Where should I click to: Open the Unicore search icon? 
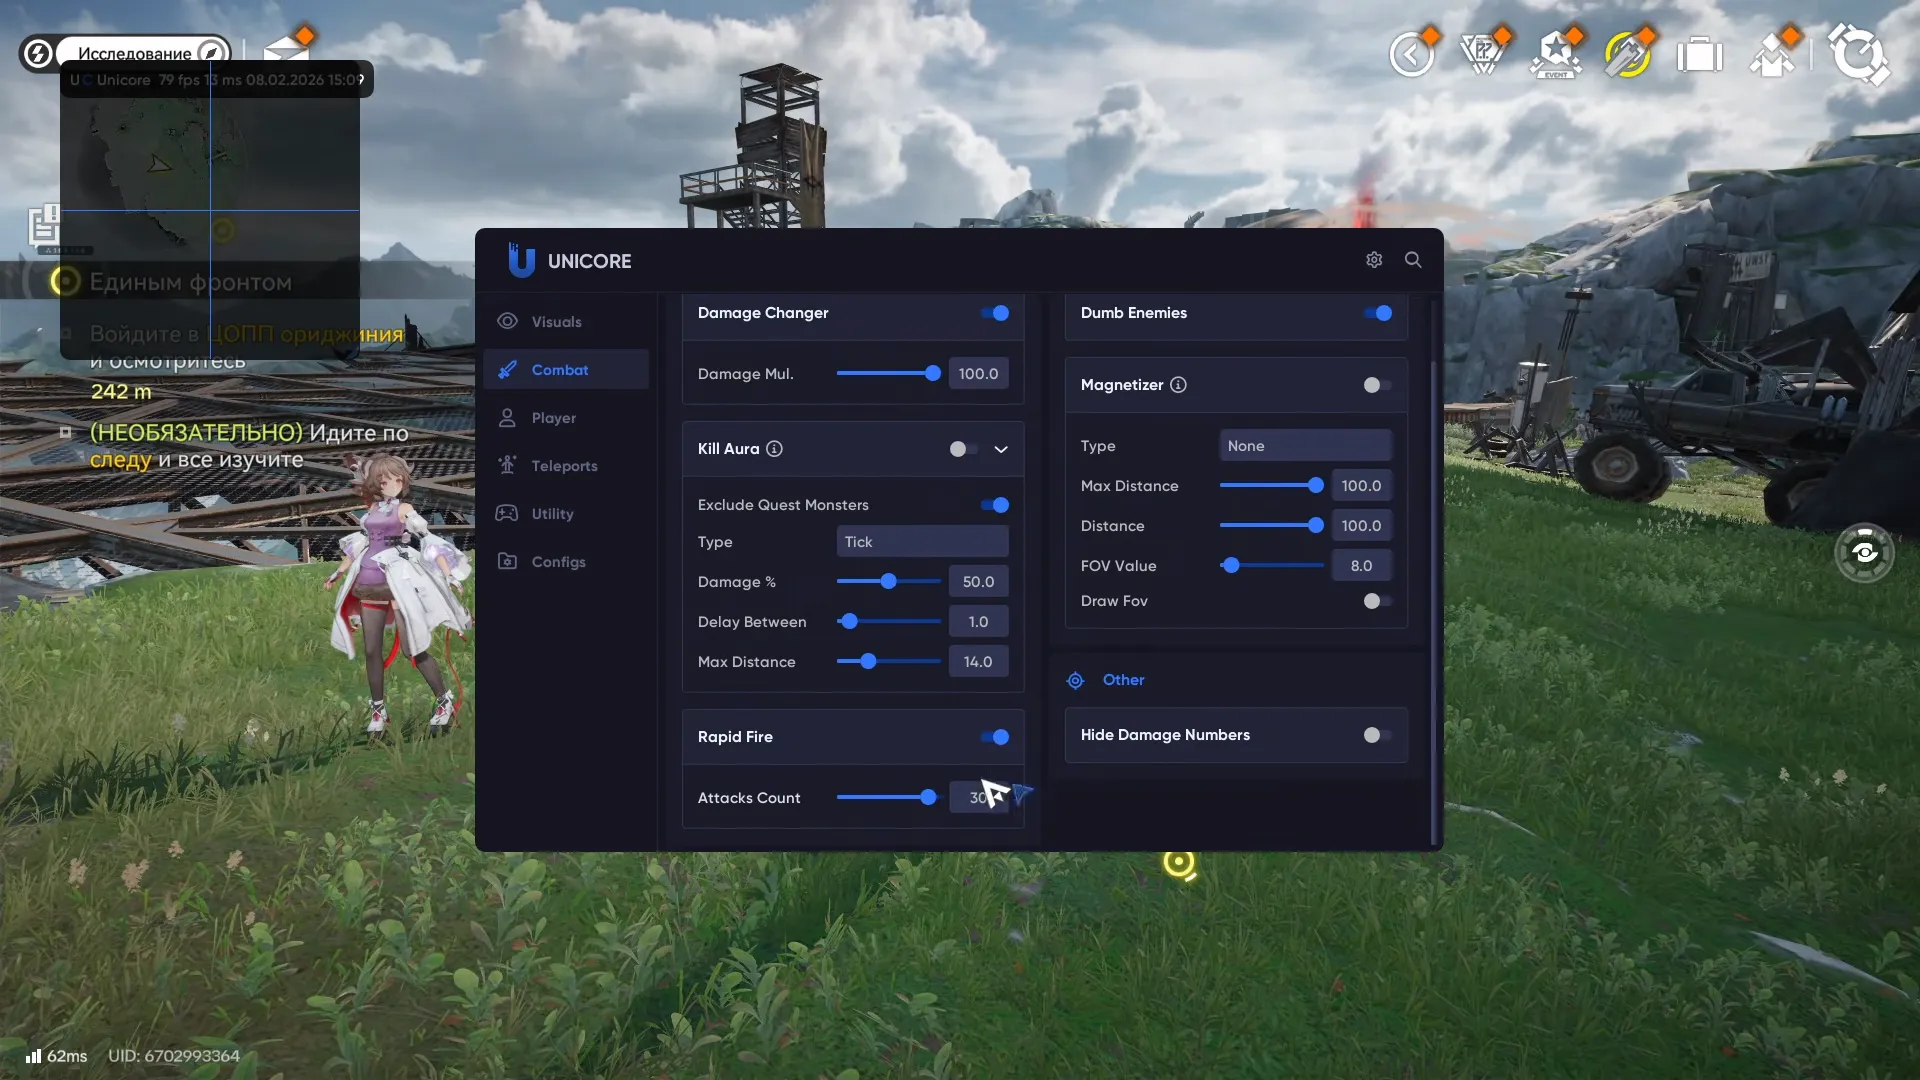coord(1413,259)
